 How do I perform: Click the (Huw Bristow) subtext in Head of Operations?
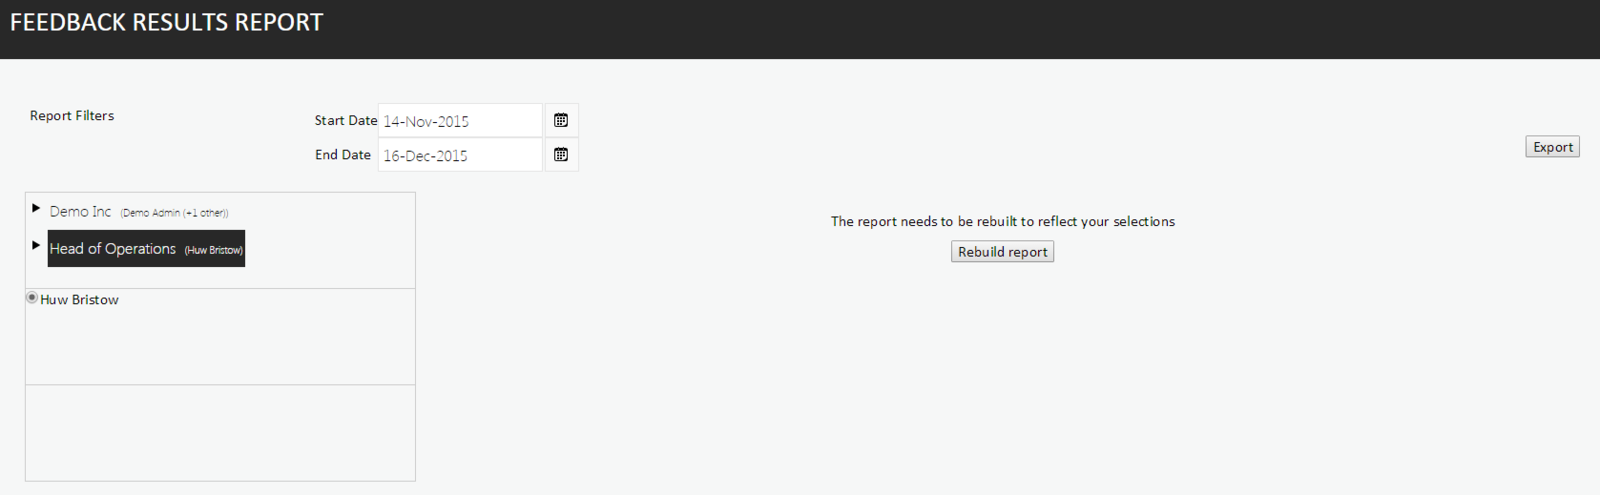pyautogui.click(x=213, y=250)
